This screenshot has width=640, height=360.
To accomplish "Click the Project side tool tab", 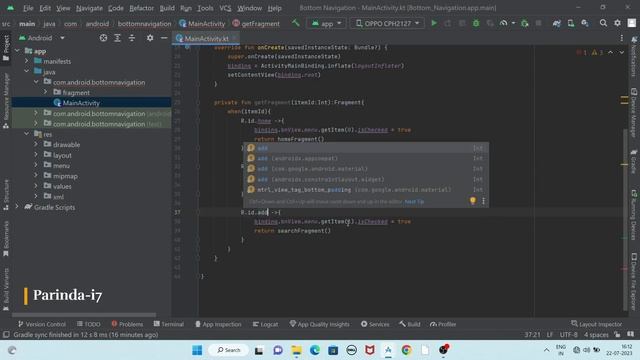I will (6, 48).
